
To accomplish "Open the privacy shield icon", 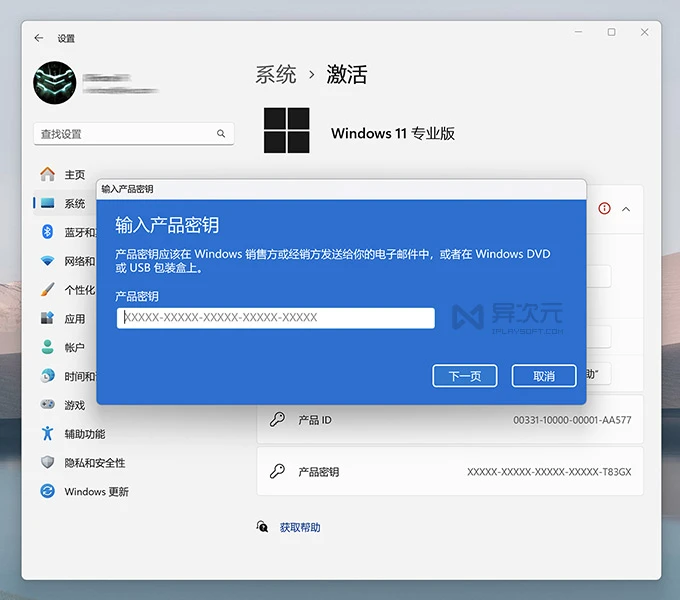I will [x=47, y=462].
